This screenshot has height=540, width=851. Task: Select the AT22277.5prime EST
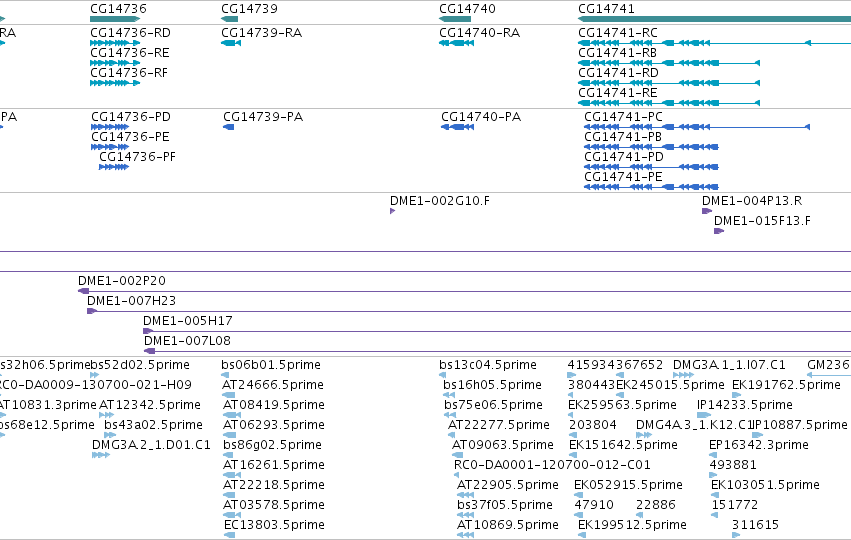click(452, 435)
